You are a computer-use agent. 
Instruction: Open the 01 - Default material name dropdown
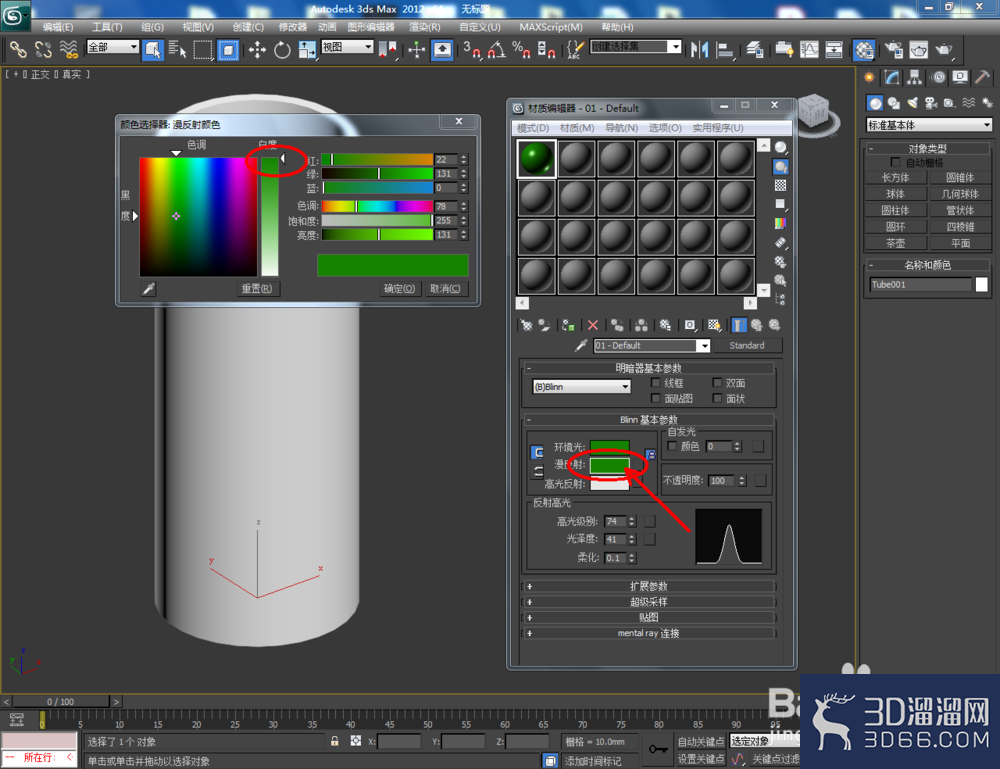coord(651,346)
